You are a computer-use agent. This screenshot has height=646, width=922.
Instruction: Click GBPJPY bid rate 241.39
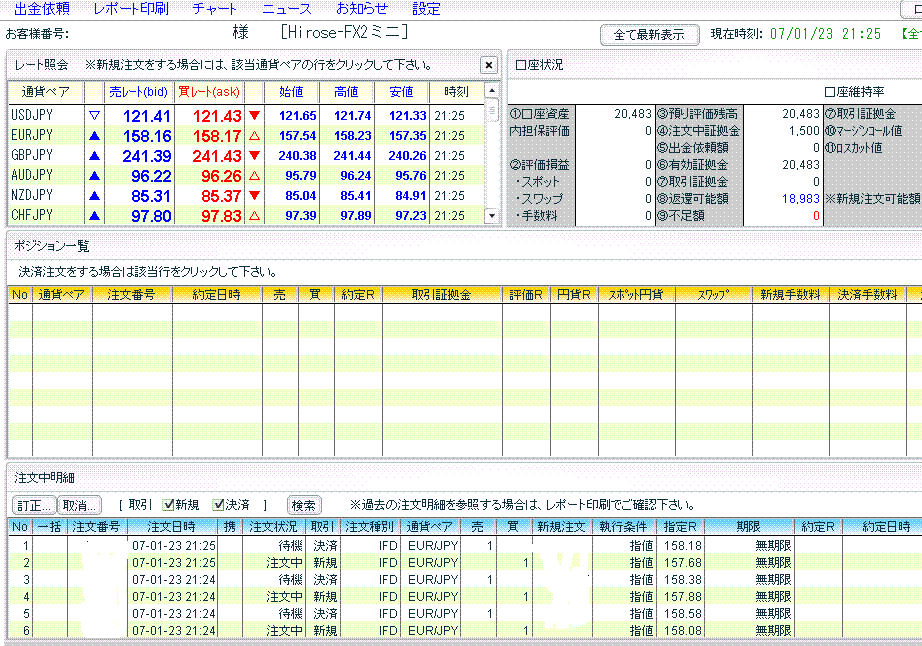point(147,156)
